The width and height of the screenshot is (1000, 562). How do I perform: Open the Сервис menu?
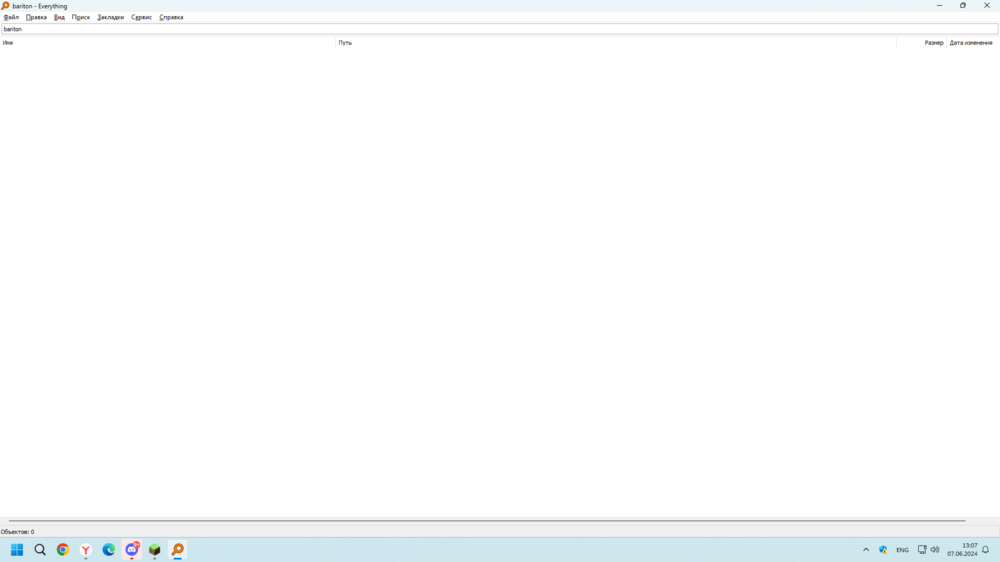(x=142, y=17)
